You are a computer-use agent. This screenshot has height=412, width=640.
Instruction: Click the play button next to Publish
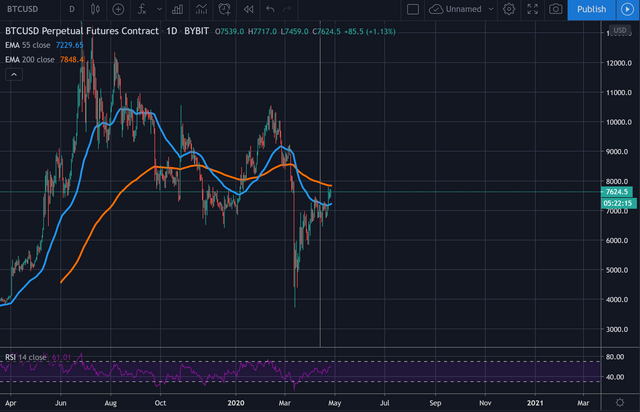627,10
